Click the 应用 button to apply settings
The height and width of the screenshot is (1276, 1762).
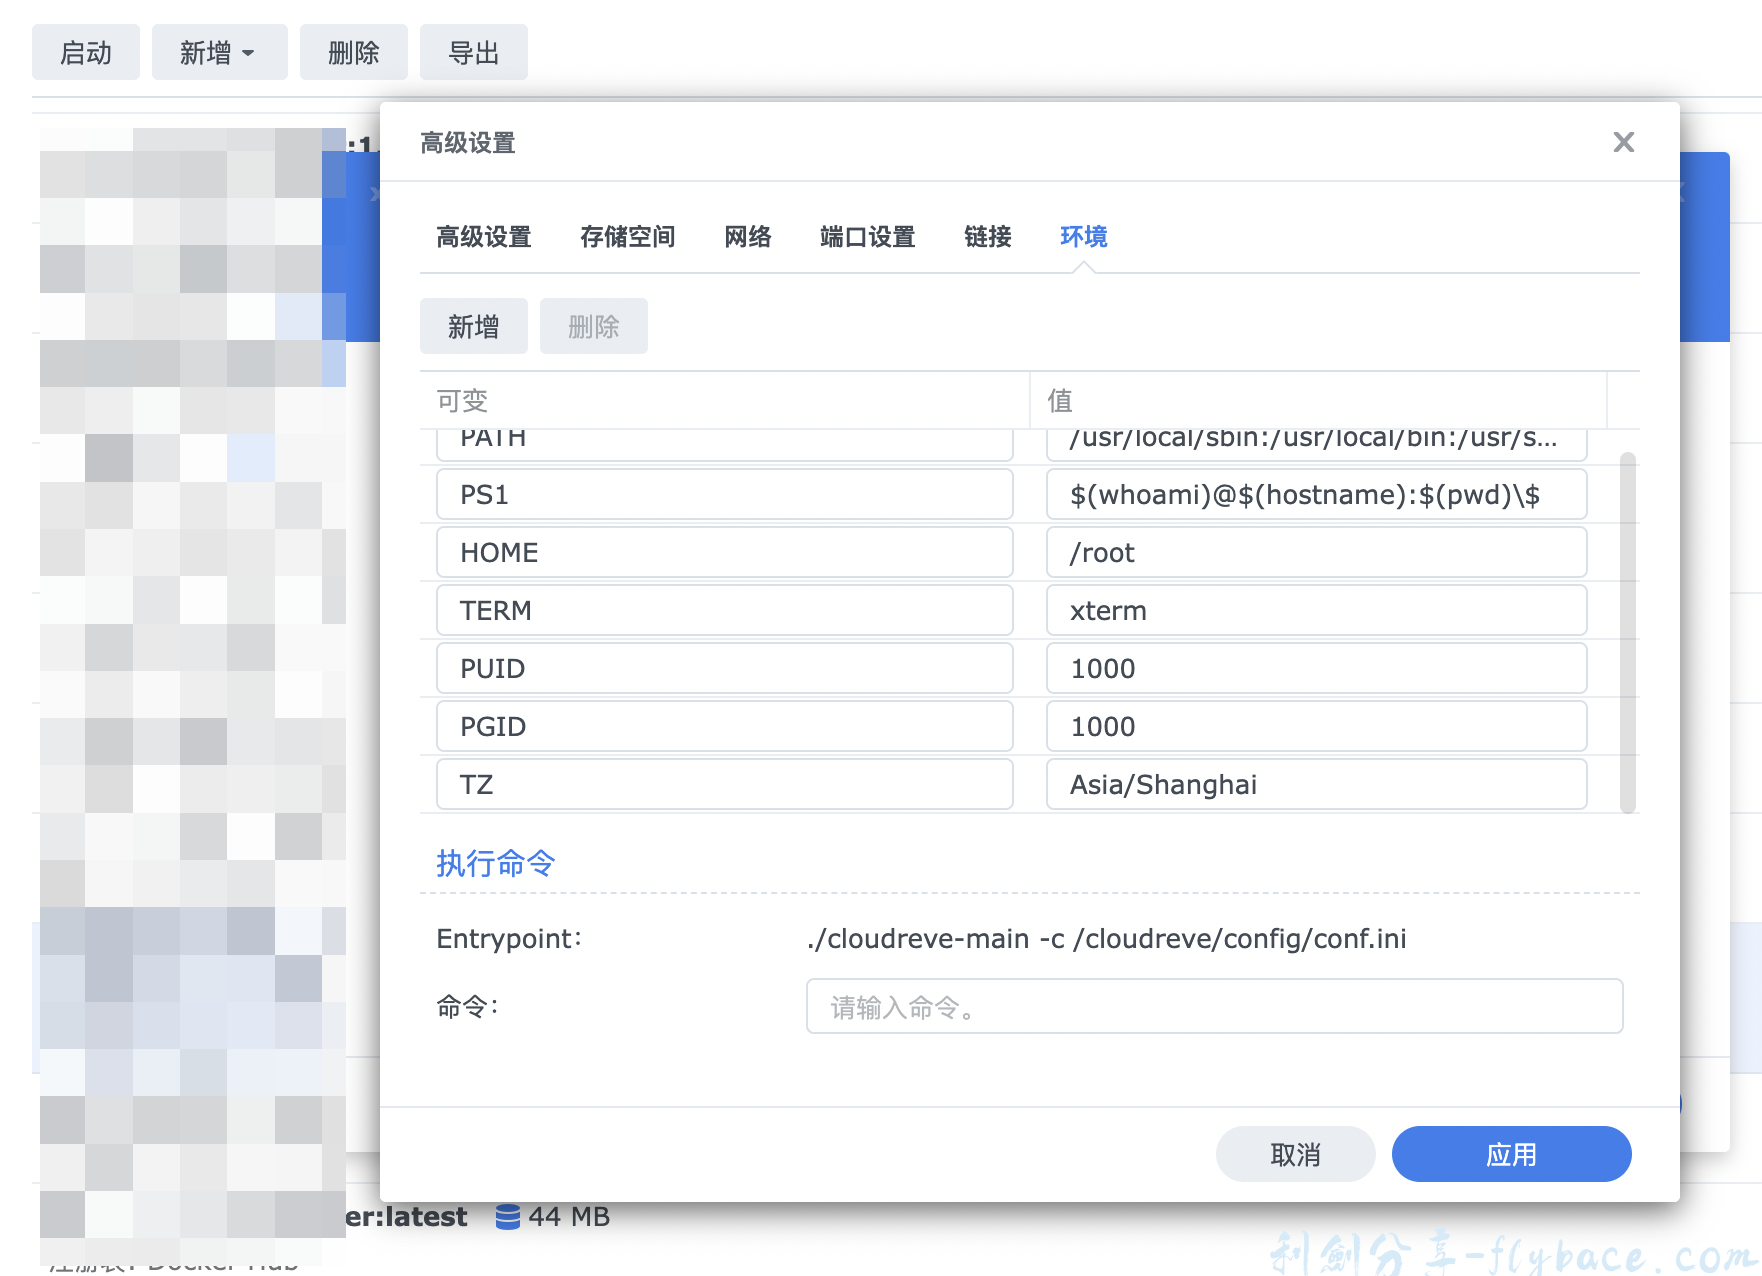coord(1511,1154)
